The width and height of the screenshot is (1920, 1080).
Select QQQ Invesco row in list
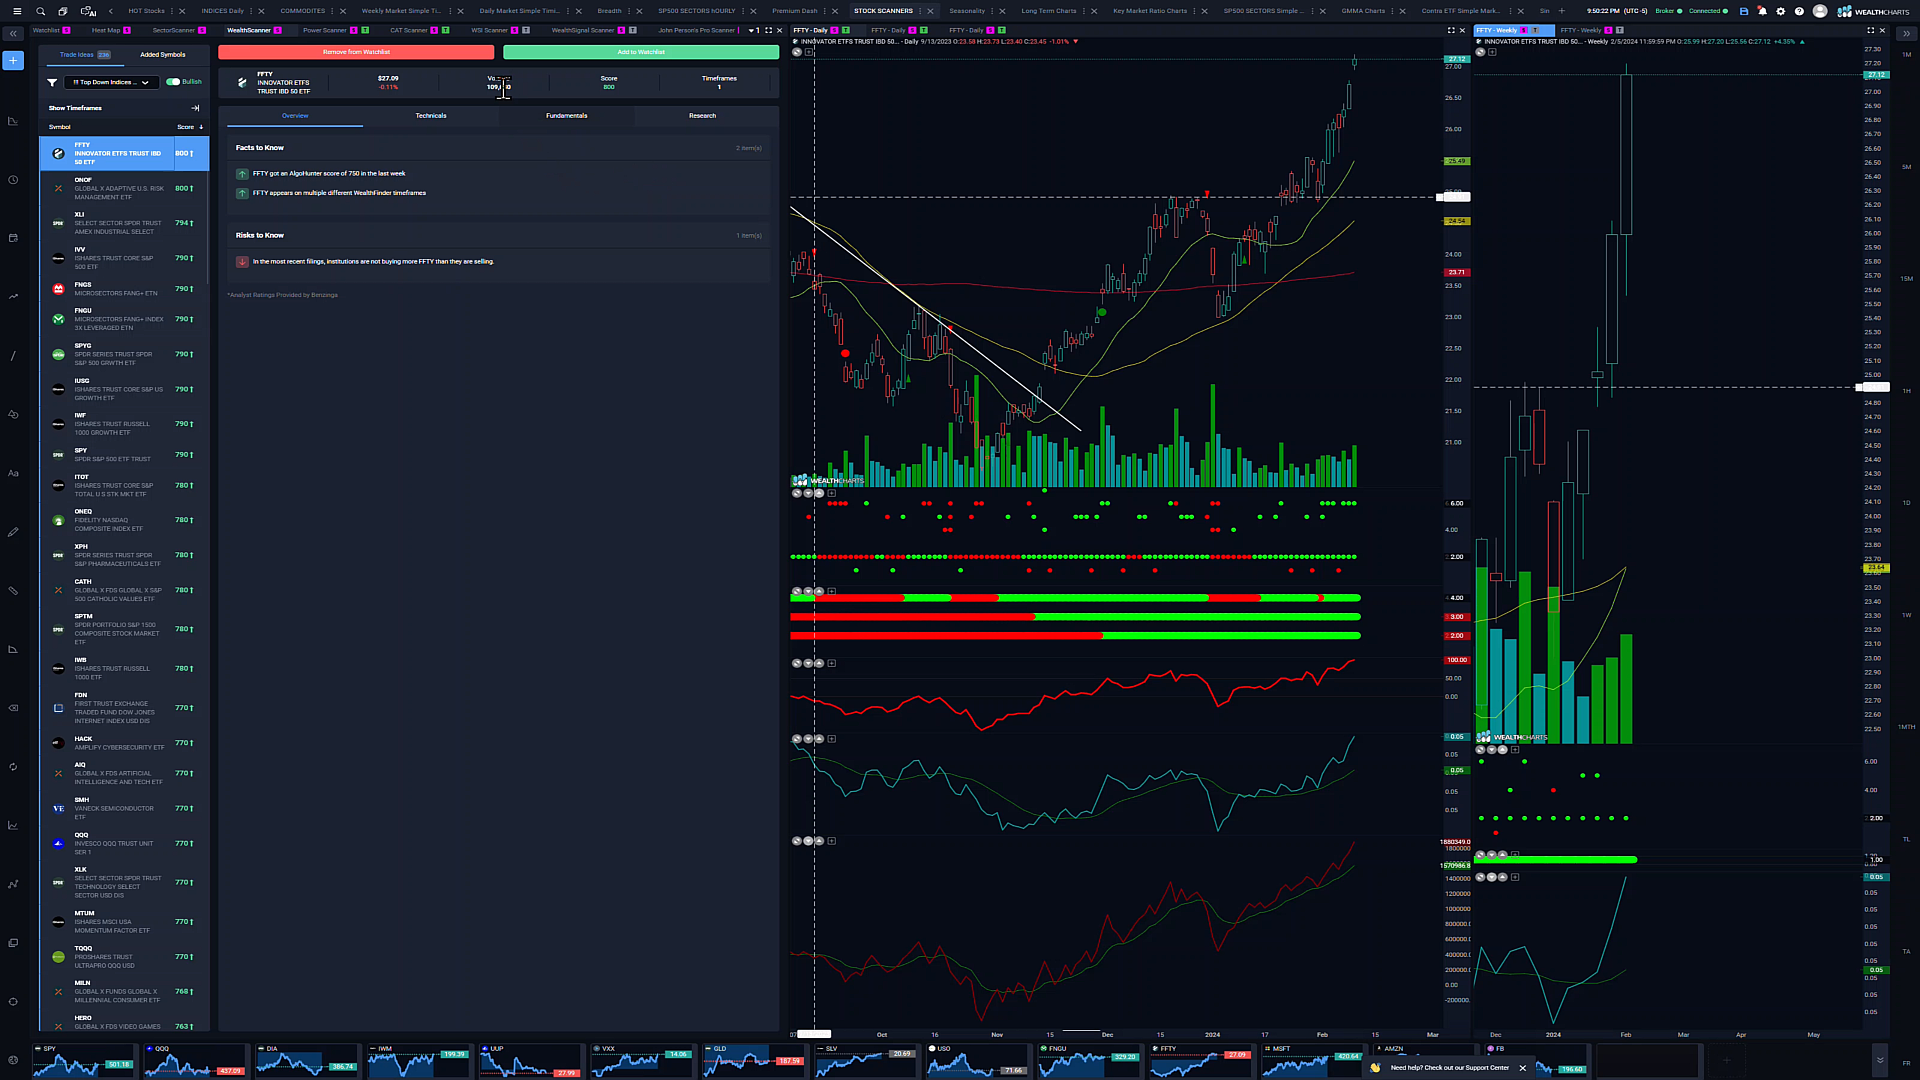124,843
